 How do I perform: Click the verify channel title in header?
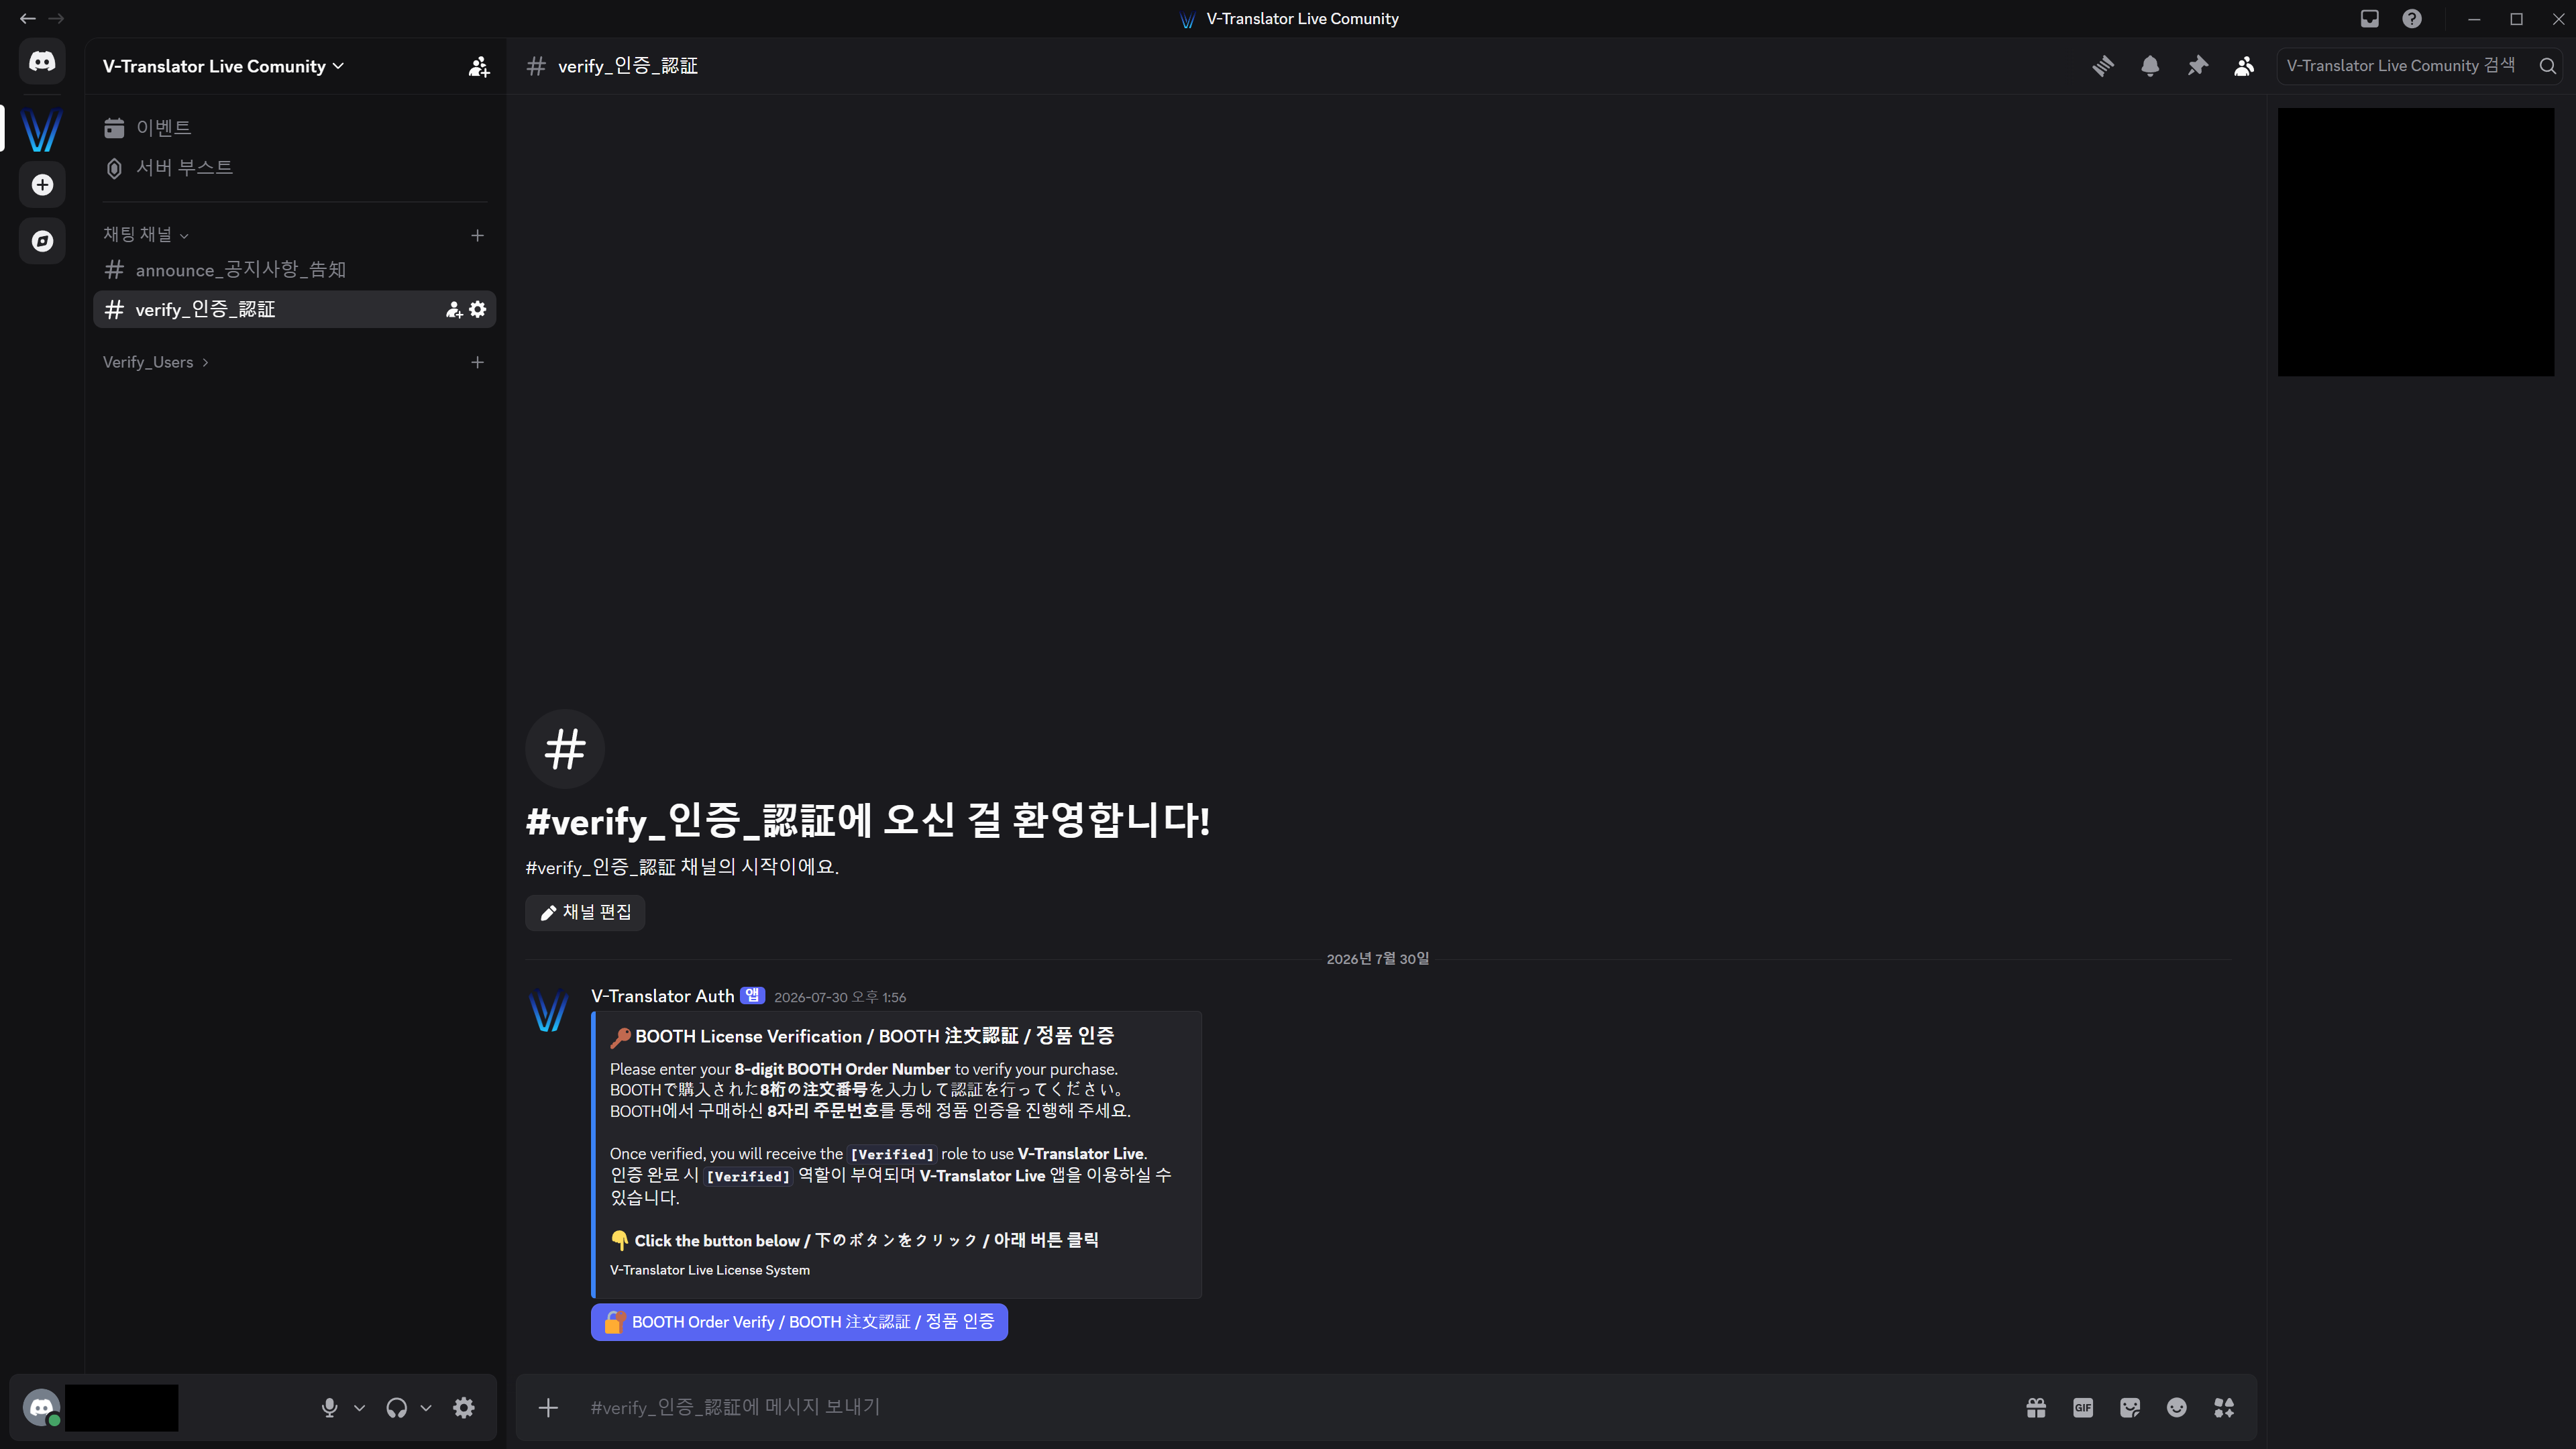tap(628, 66)
